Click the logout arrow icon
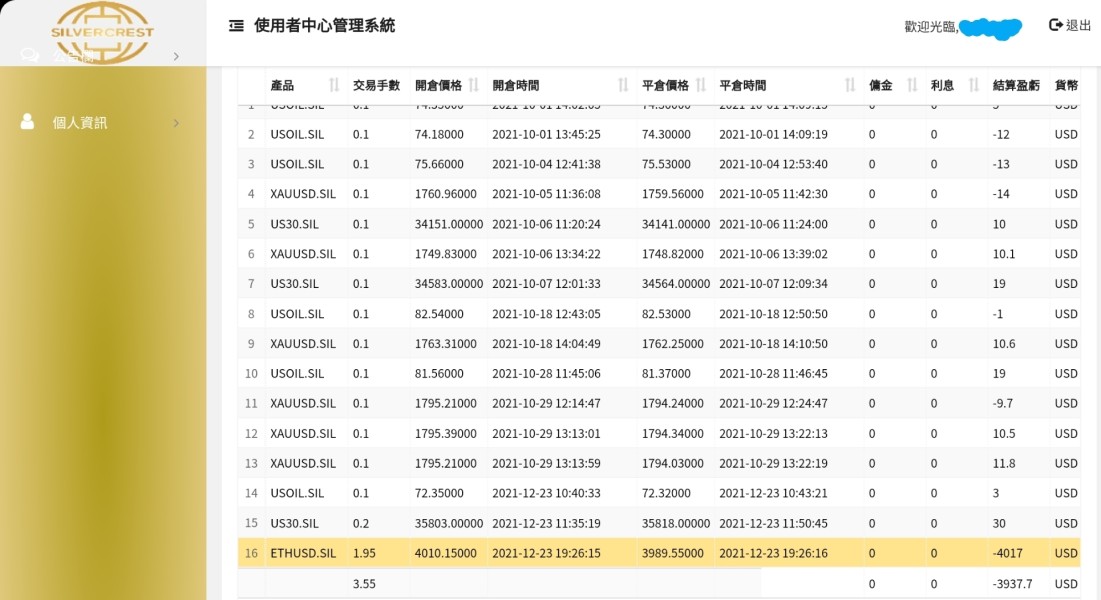1101x600 pixels. pyautogui.click(x=1055, y=25)
